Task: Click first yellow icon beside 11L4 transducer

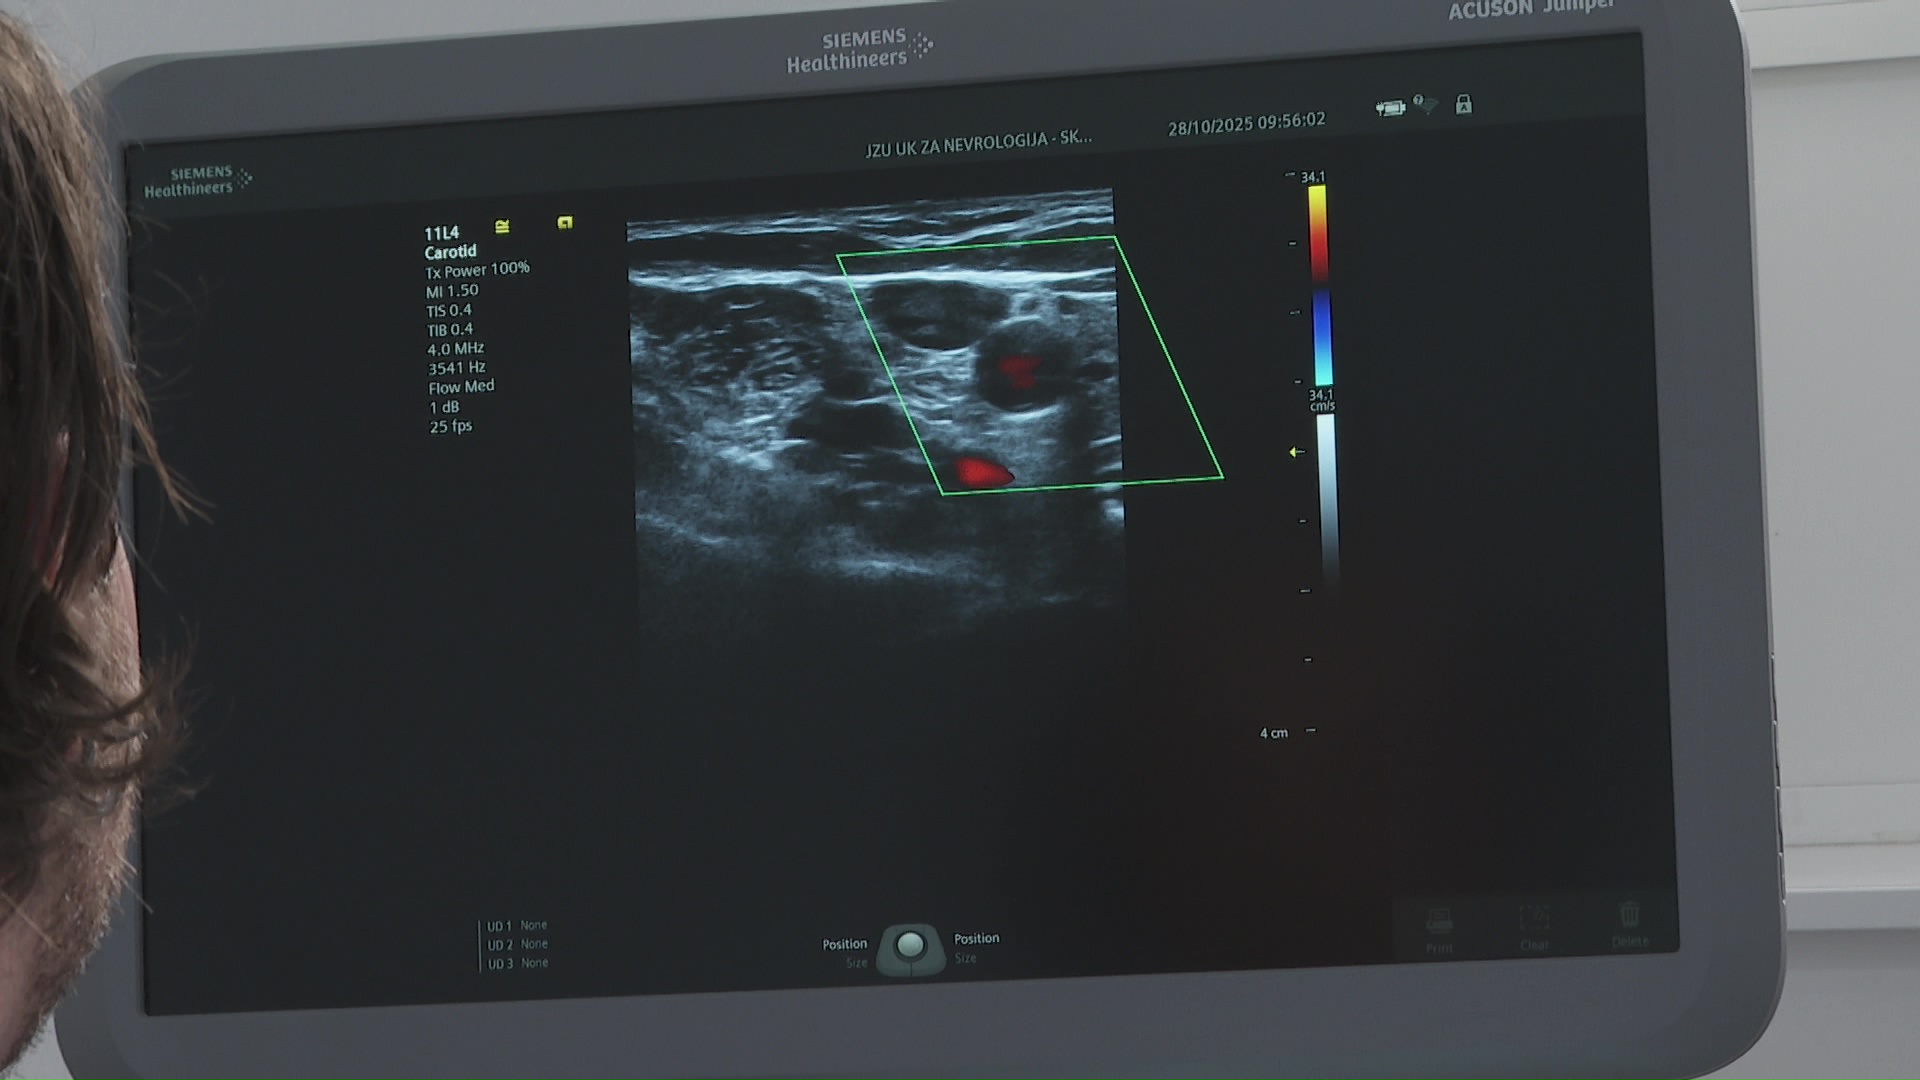Action: (x=502, y=227)
